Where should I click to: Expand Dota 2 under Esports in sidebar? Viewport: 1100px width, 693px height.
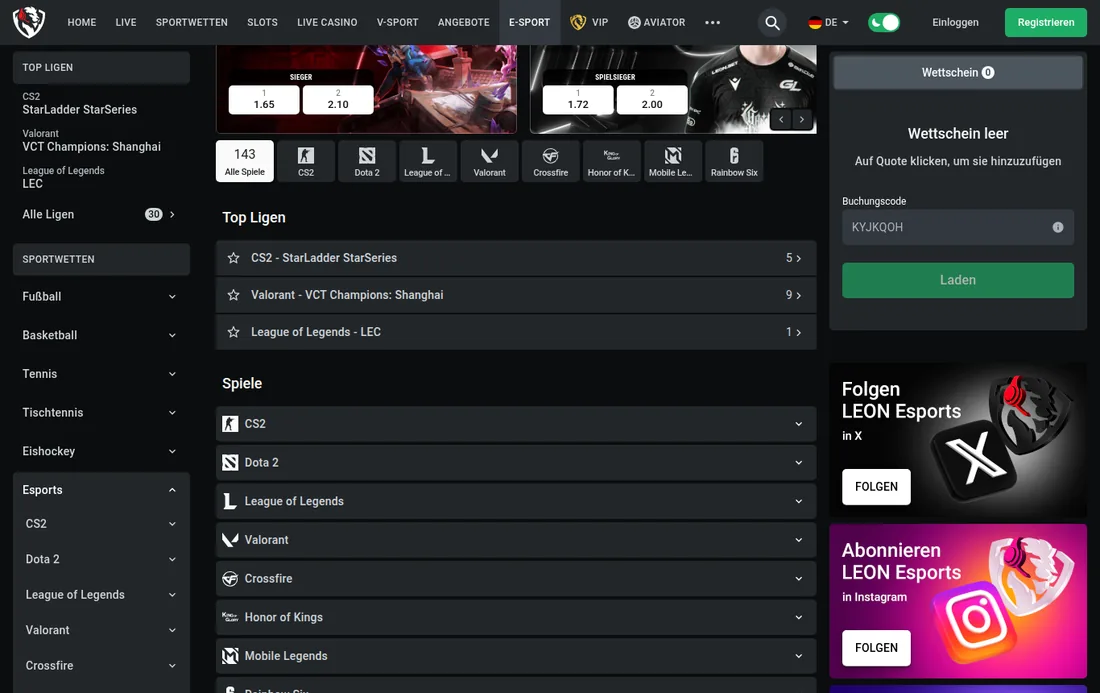[x=101, y=559]
